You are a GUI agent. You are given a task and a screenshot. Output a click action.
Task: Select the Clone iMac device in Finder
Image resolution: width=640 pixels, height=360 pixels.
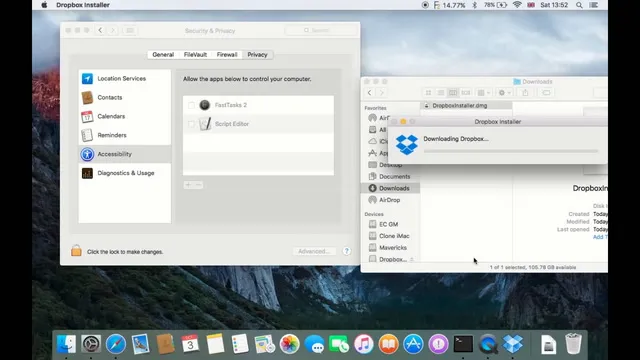click(390, 236)
